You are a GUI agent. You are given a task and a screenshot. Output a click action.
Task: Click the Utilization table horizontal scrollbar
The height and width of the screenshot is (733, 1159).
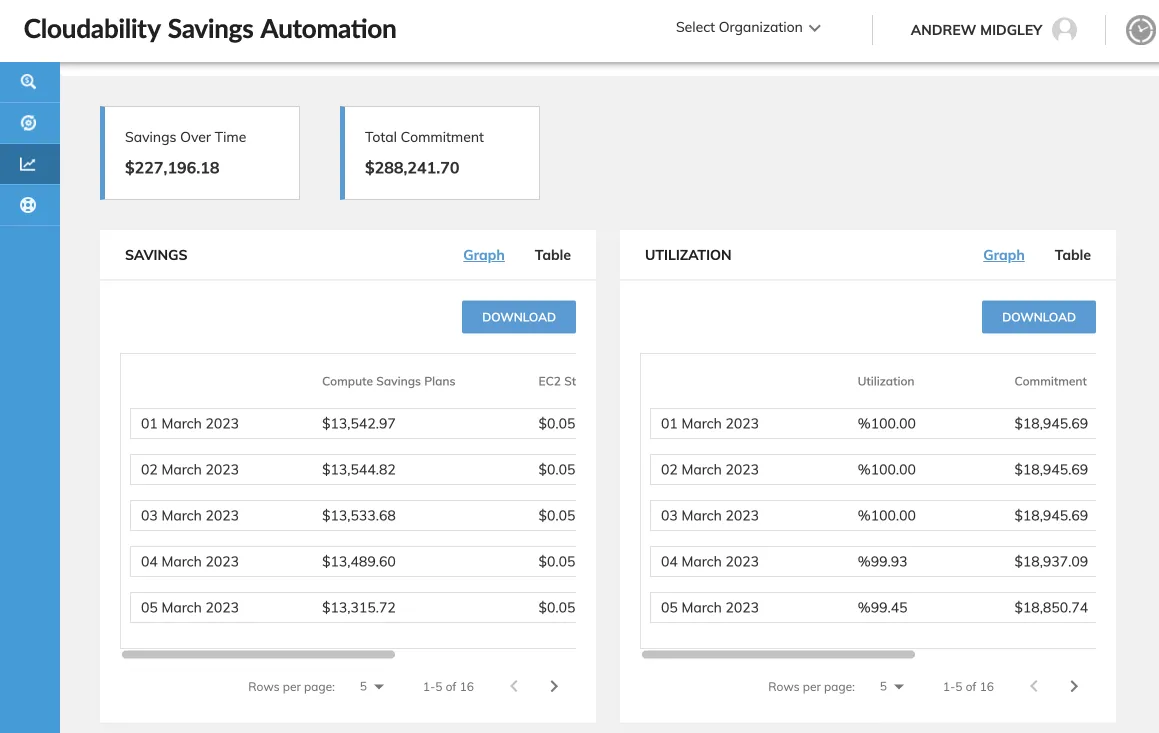tap(778, 655)
